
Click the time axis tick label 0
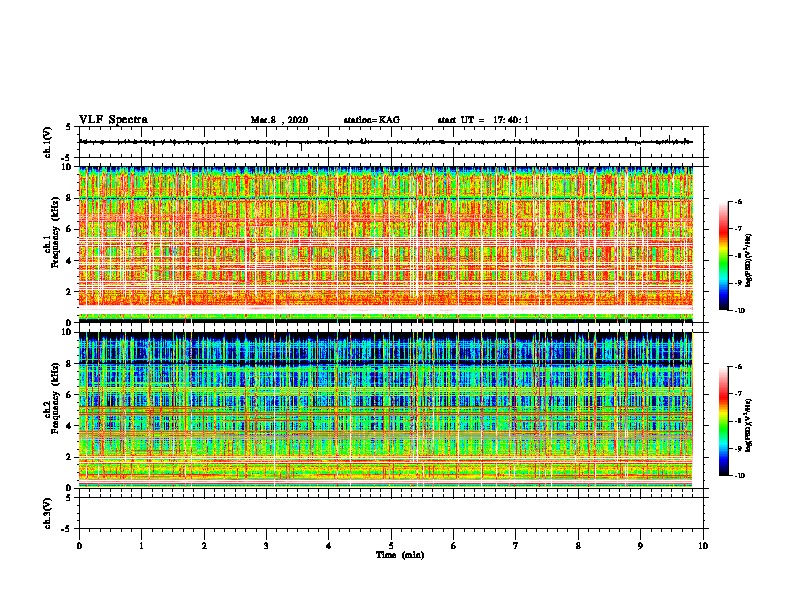[x=79, y=546]
